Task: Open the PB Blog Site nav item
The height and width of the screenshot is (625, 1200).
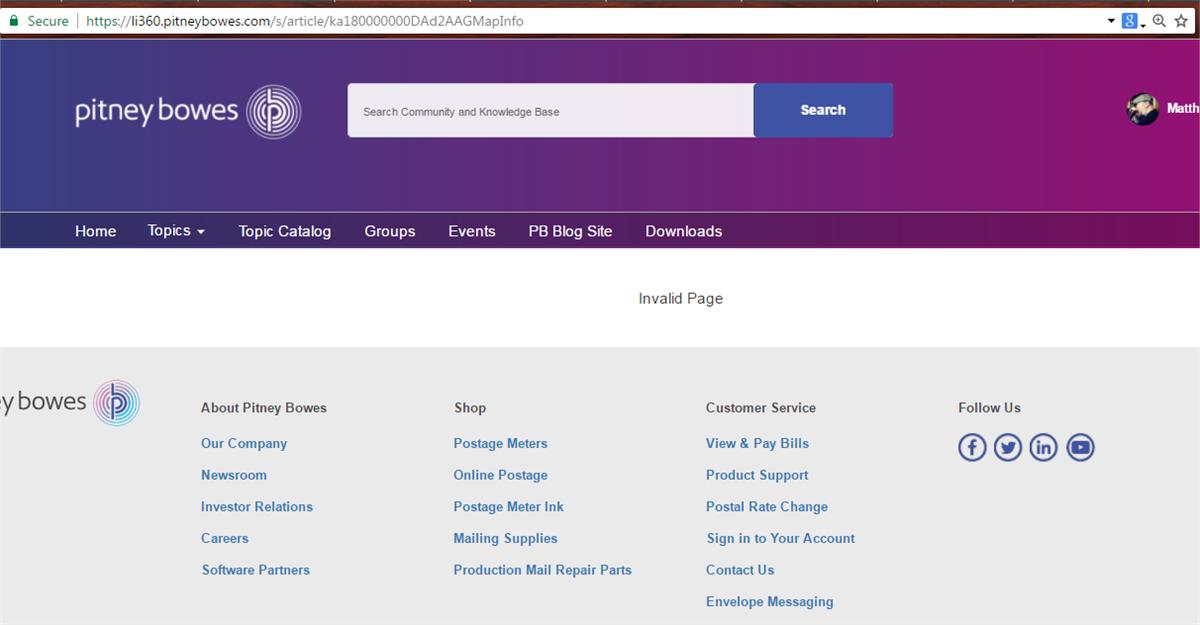Action: click(x=570, y=231)
